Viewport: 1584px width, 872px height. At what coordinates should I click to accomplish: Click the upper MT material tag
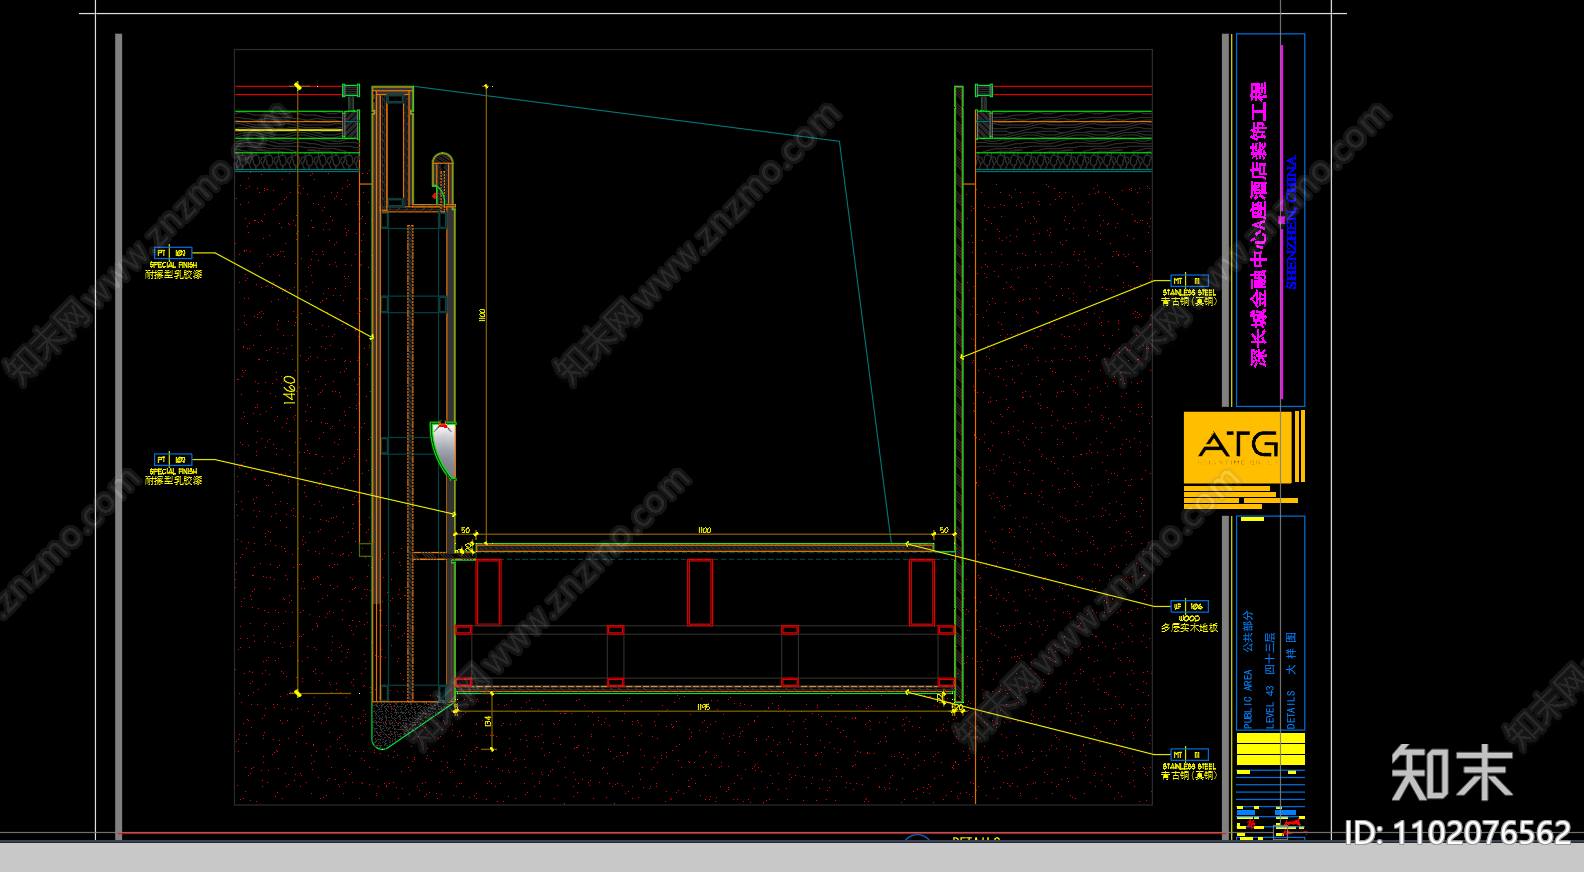1190,281
